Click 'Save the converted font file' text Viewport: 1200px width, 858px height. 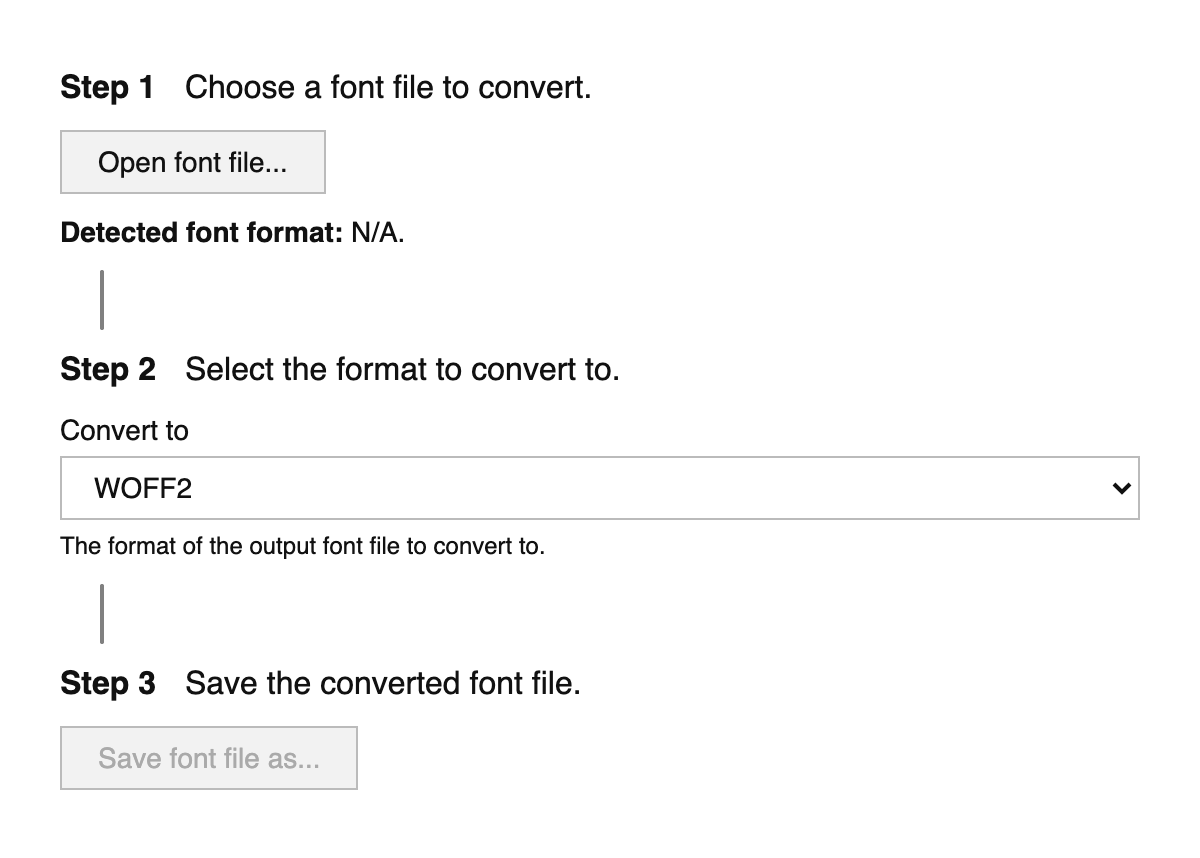click(x=382, y=684)
